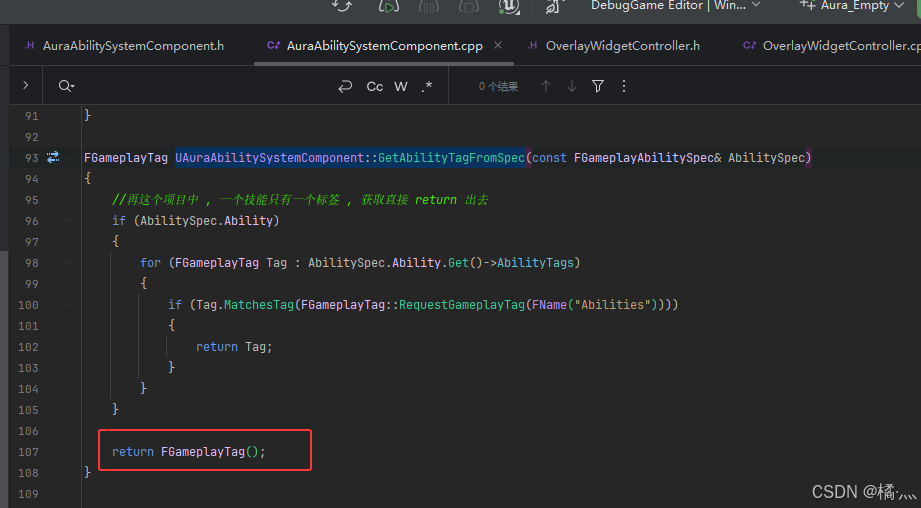Viewport: 921px width, 508px height.
Task: Click Get() call on line 98
Action: 465,263
